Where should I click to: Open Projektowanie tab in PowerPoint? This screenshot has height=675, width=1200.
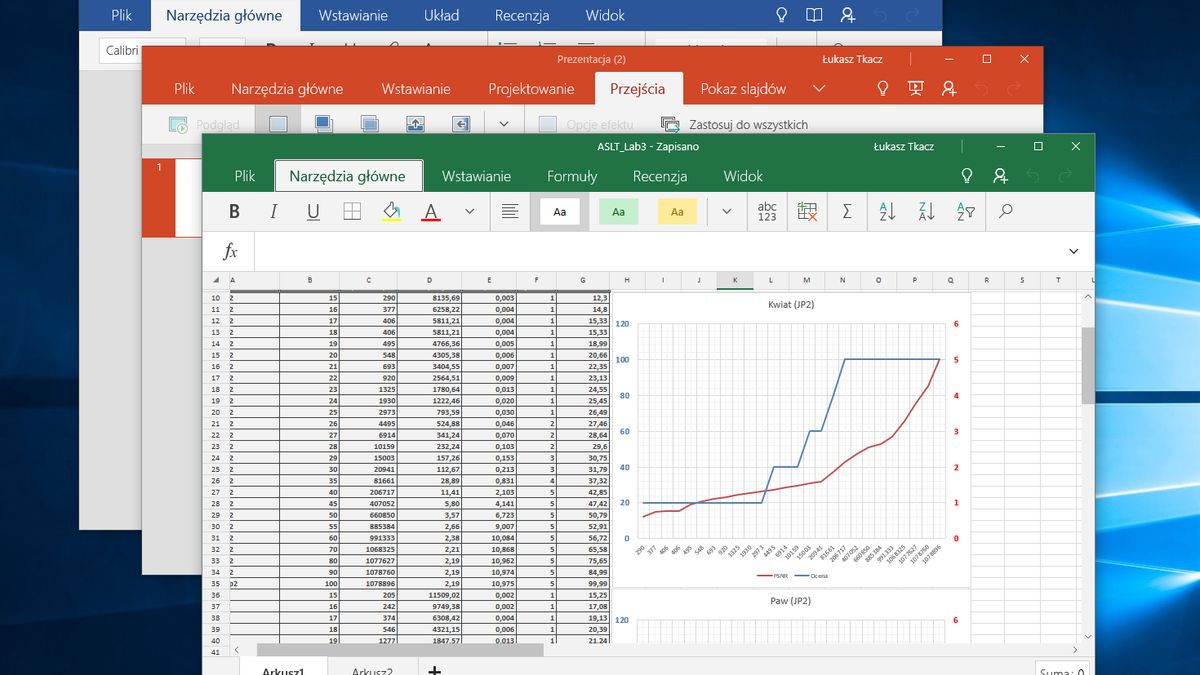(531, 88)
